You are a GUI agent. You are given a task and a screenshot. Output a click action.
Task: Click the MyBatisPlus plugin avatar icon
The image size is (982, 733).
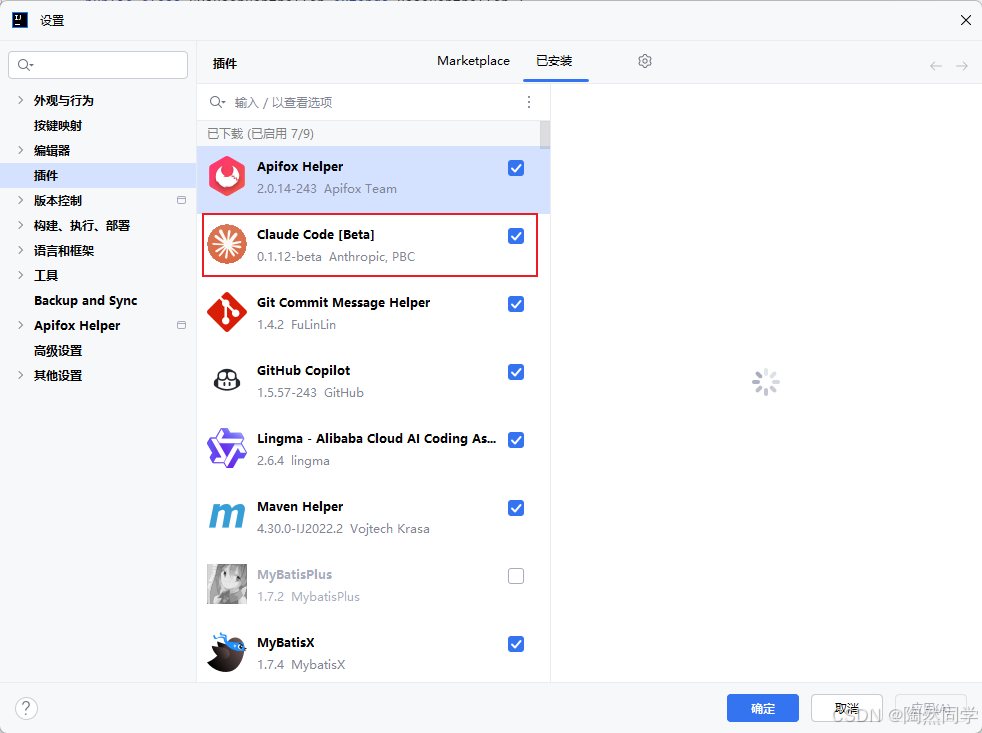tap(227, 584)
